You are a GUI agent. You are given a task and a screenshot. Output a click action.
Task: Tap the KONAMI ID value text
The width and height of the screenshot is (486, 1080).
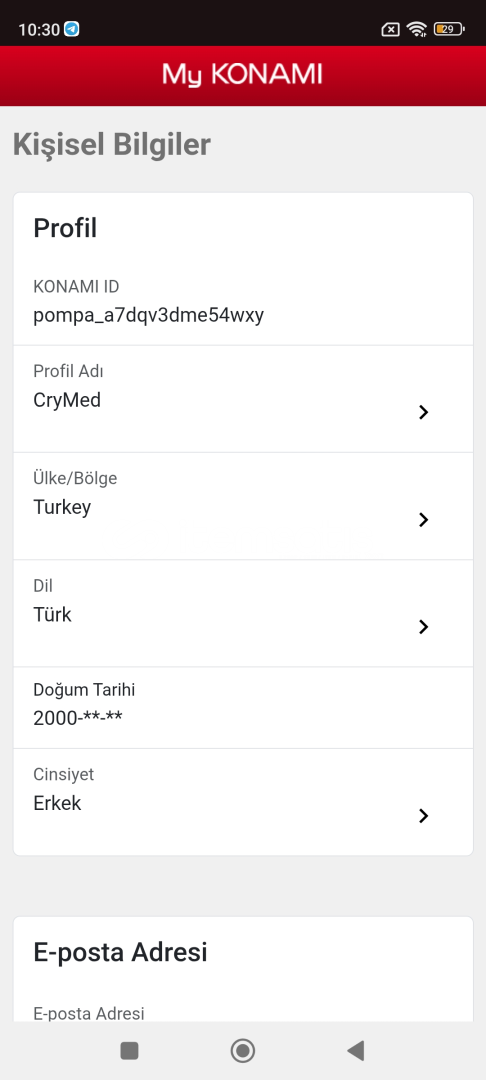point(149,315)
